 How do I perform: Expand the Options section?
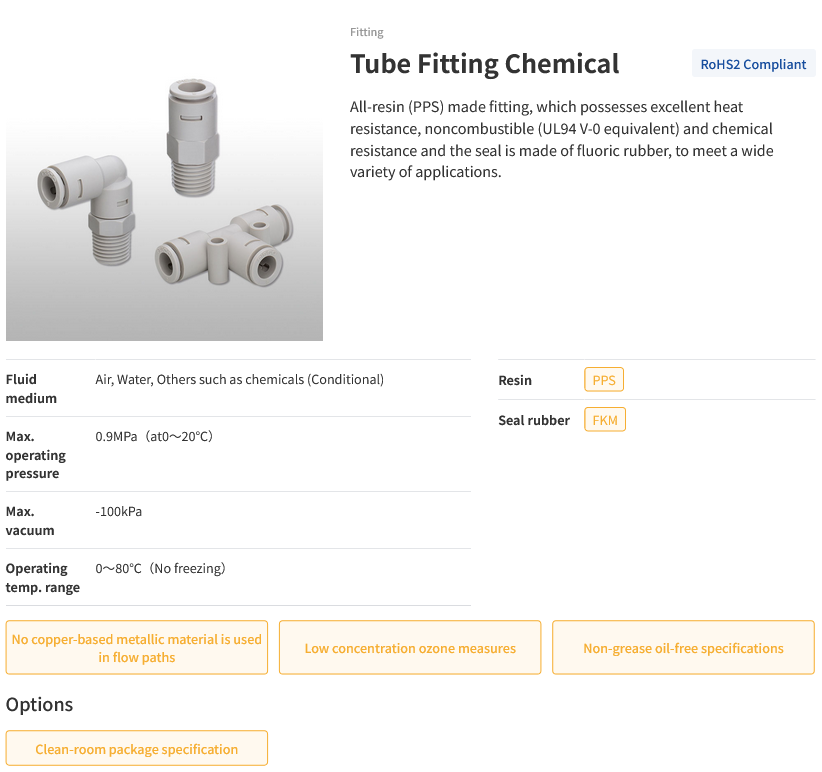39,704
